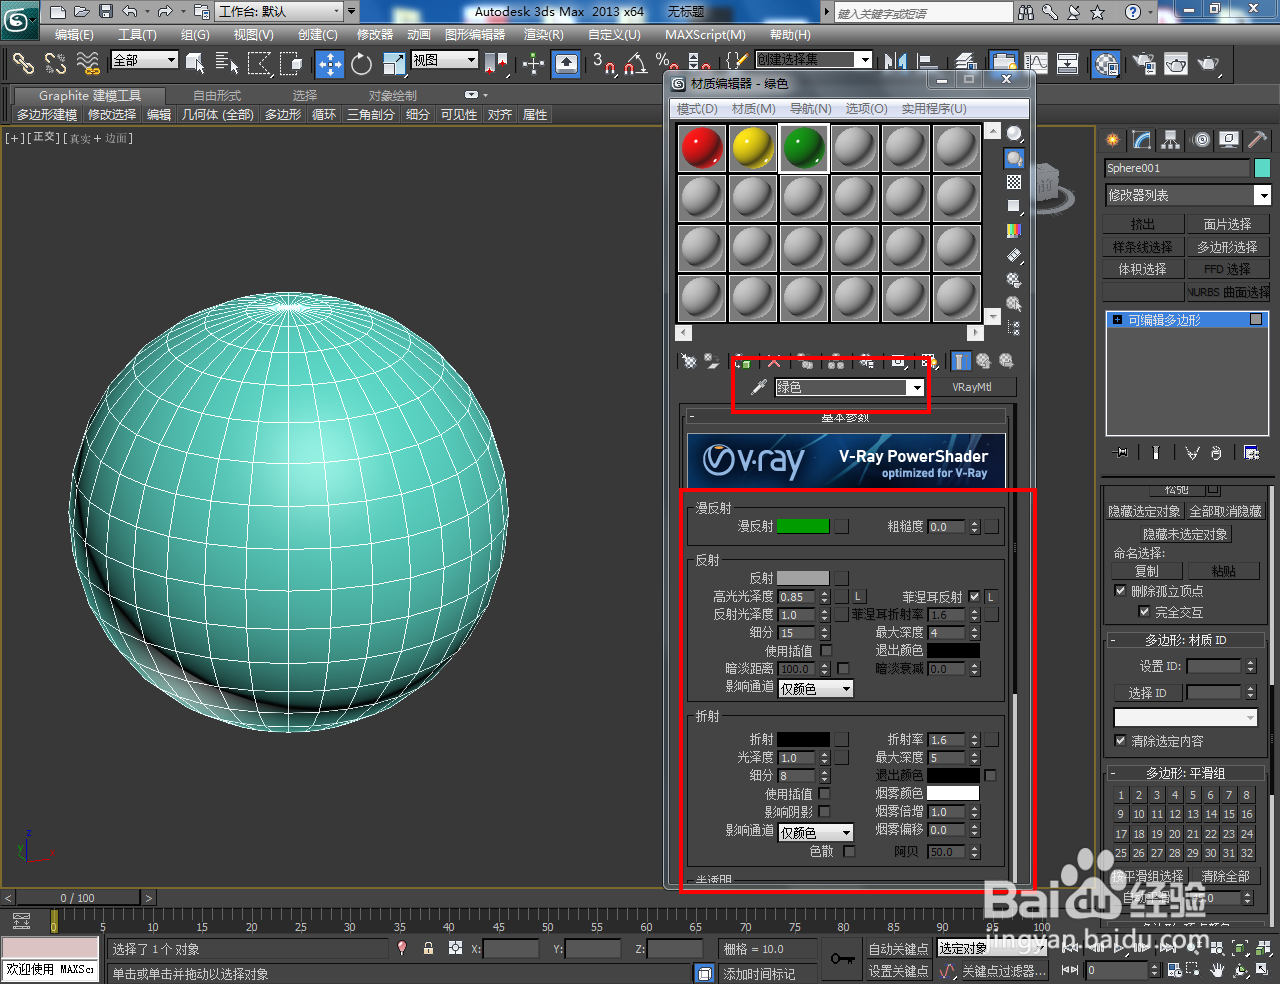Viewport: 1280px width, 984px height.
Task: Click Get Material icon in material editor
Action: [688, 361]
